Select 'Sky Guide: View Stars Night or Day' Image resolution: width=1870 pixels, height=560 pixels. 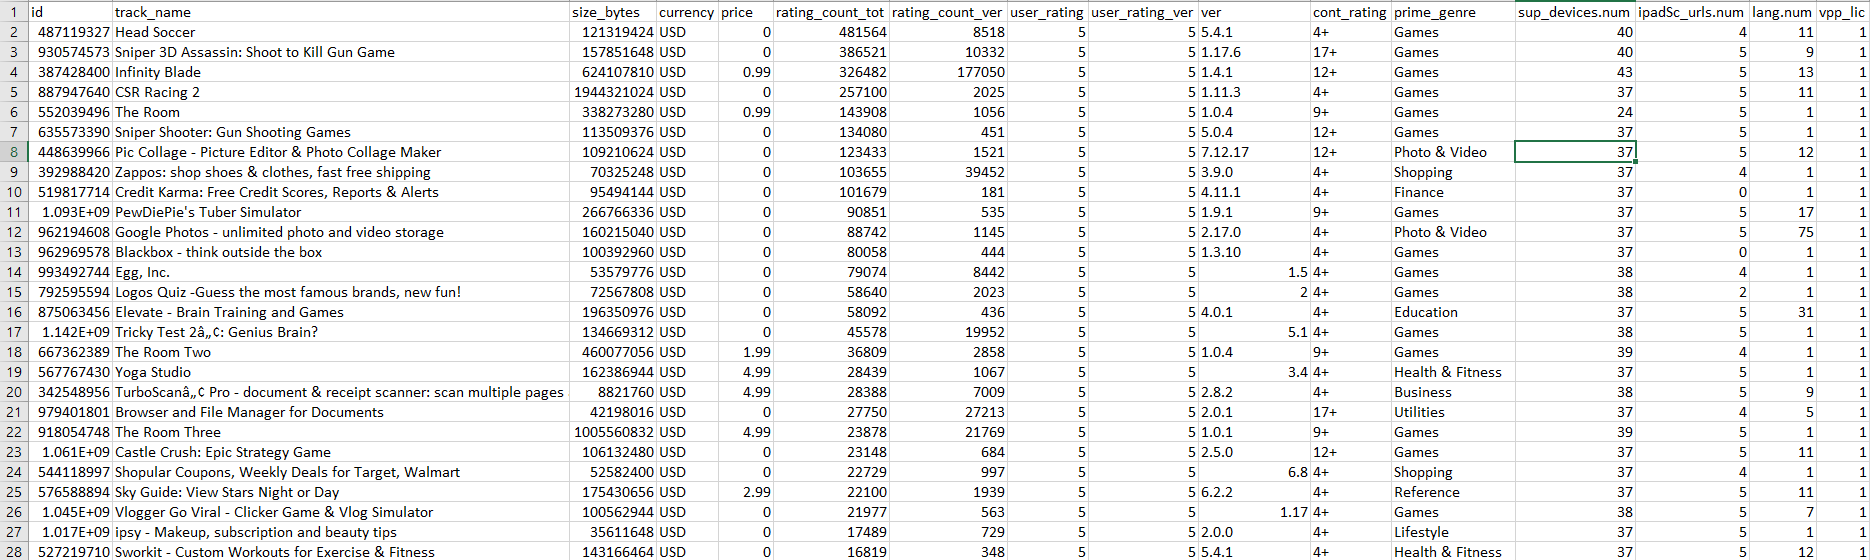(340, 492)
